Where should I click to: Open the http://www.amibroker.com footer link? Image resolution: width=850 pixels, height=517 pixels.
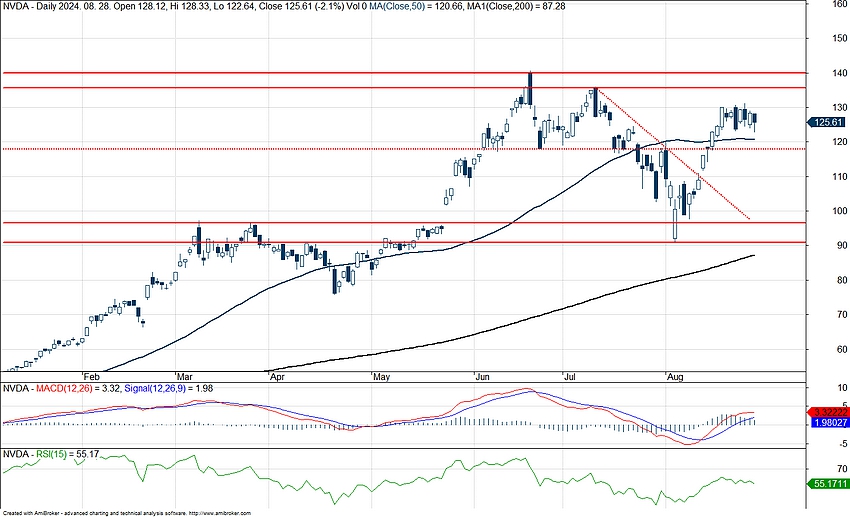220,513
